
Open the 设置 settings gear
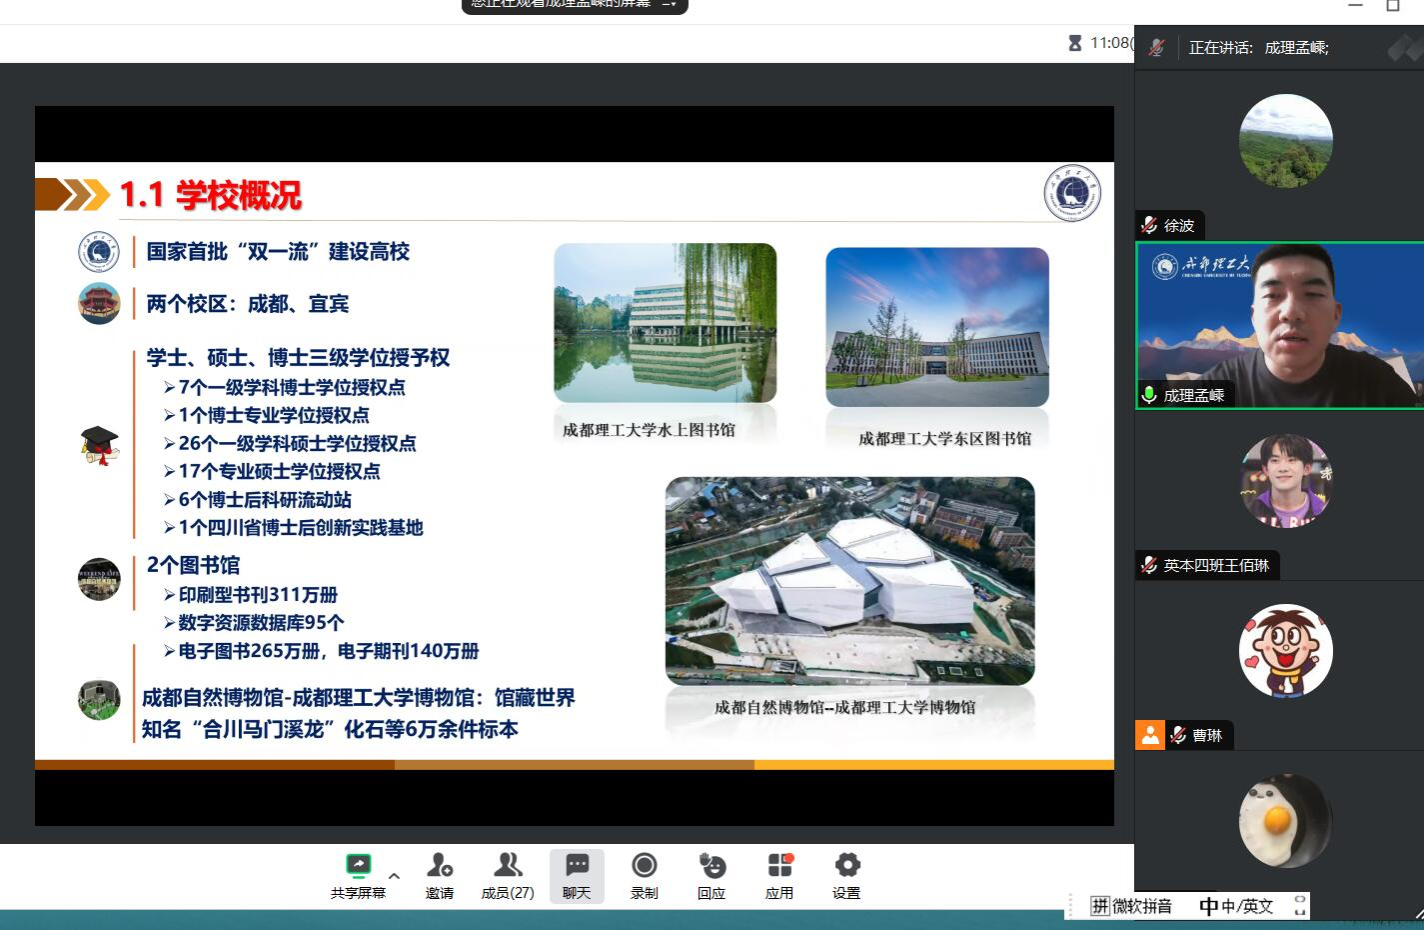tap(846, 876)
